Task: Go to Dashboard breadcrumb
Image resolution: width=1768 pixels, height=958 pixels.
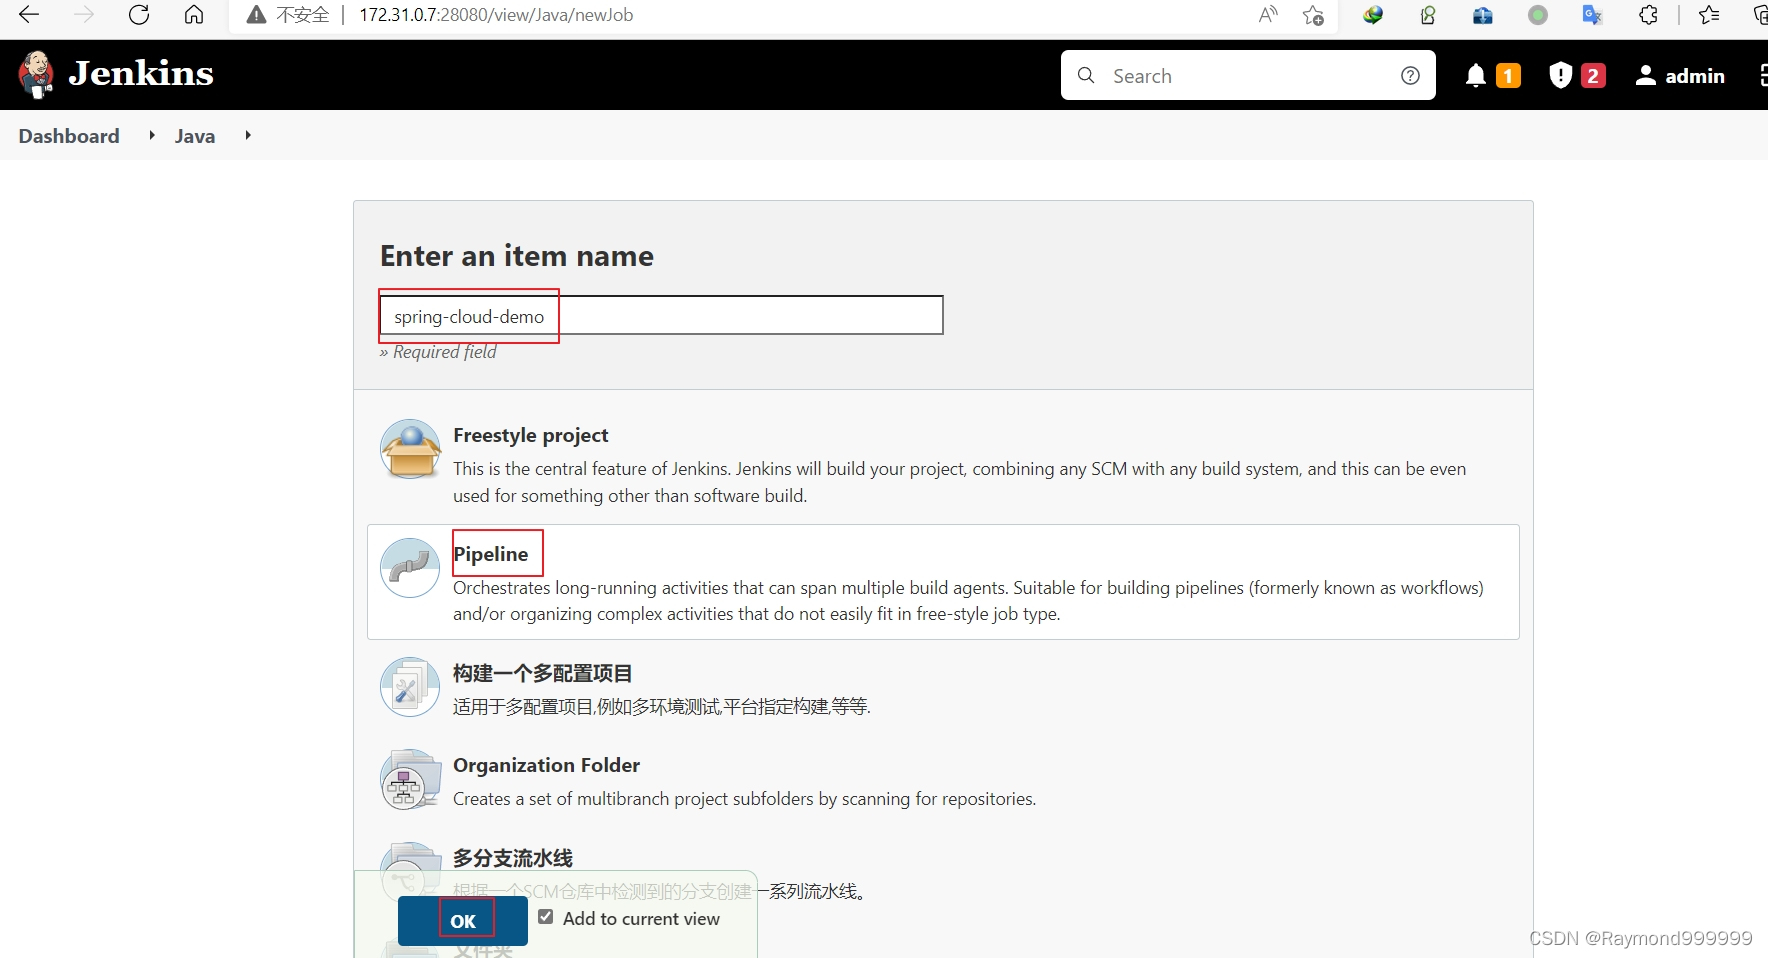Action: click(69, 136)
